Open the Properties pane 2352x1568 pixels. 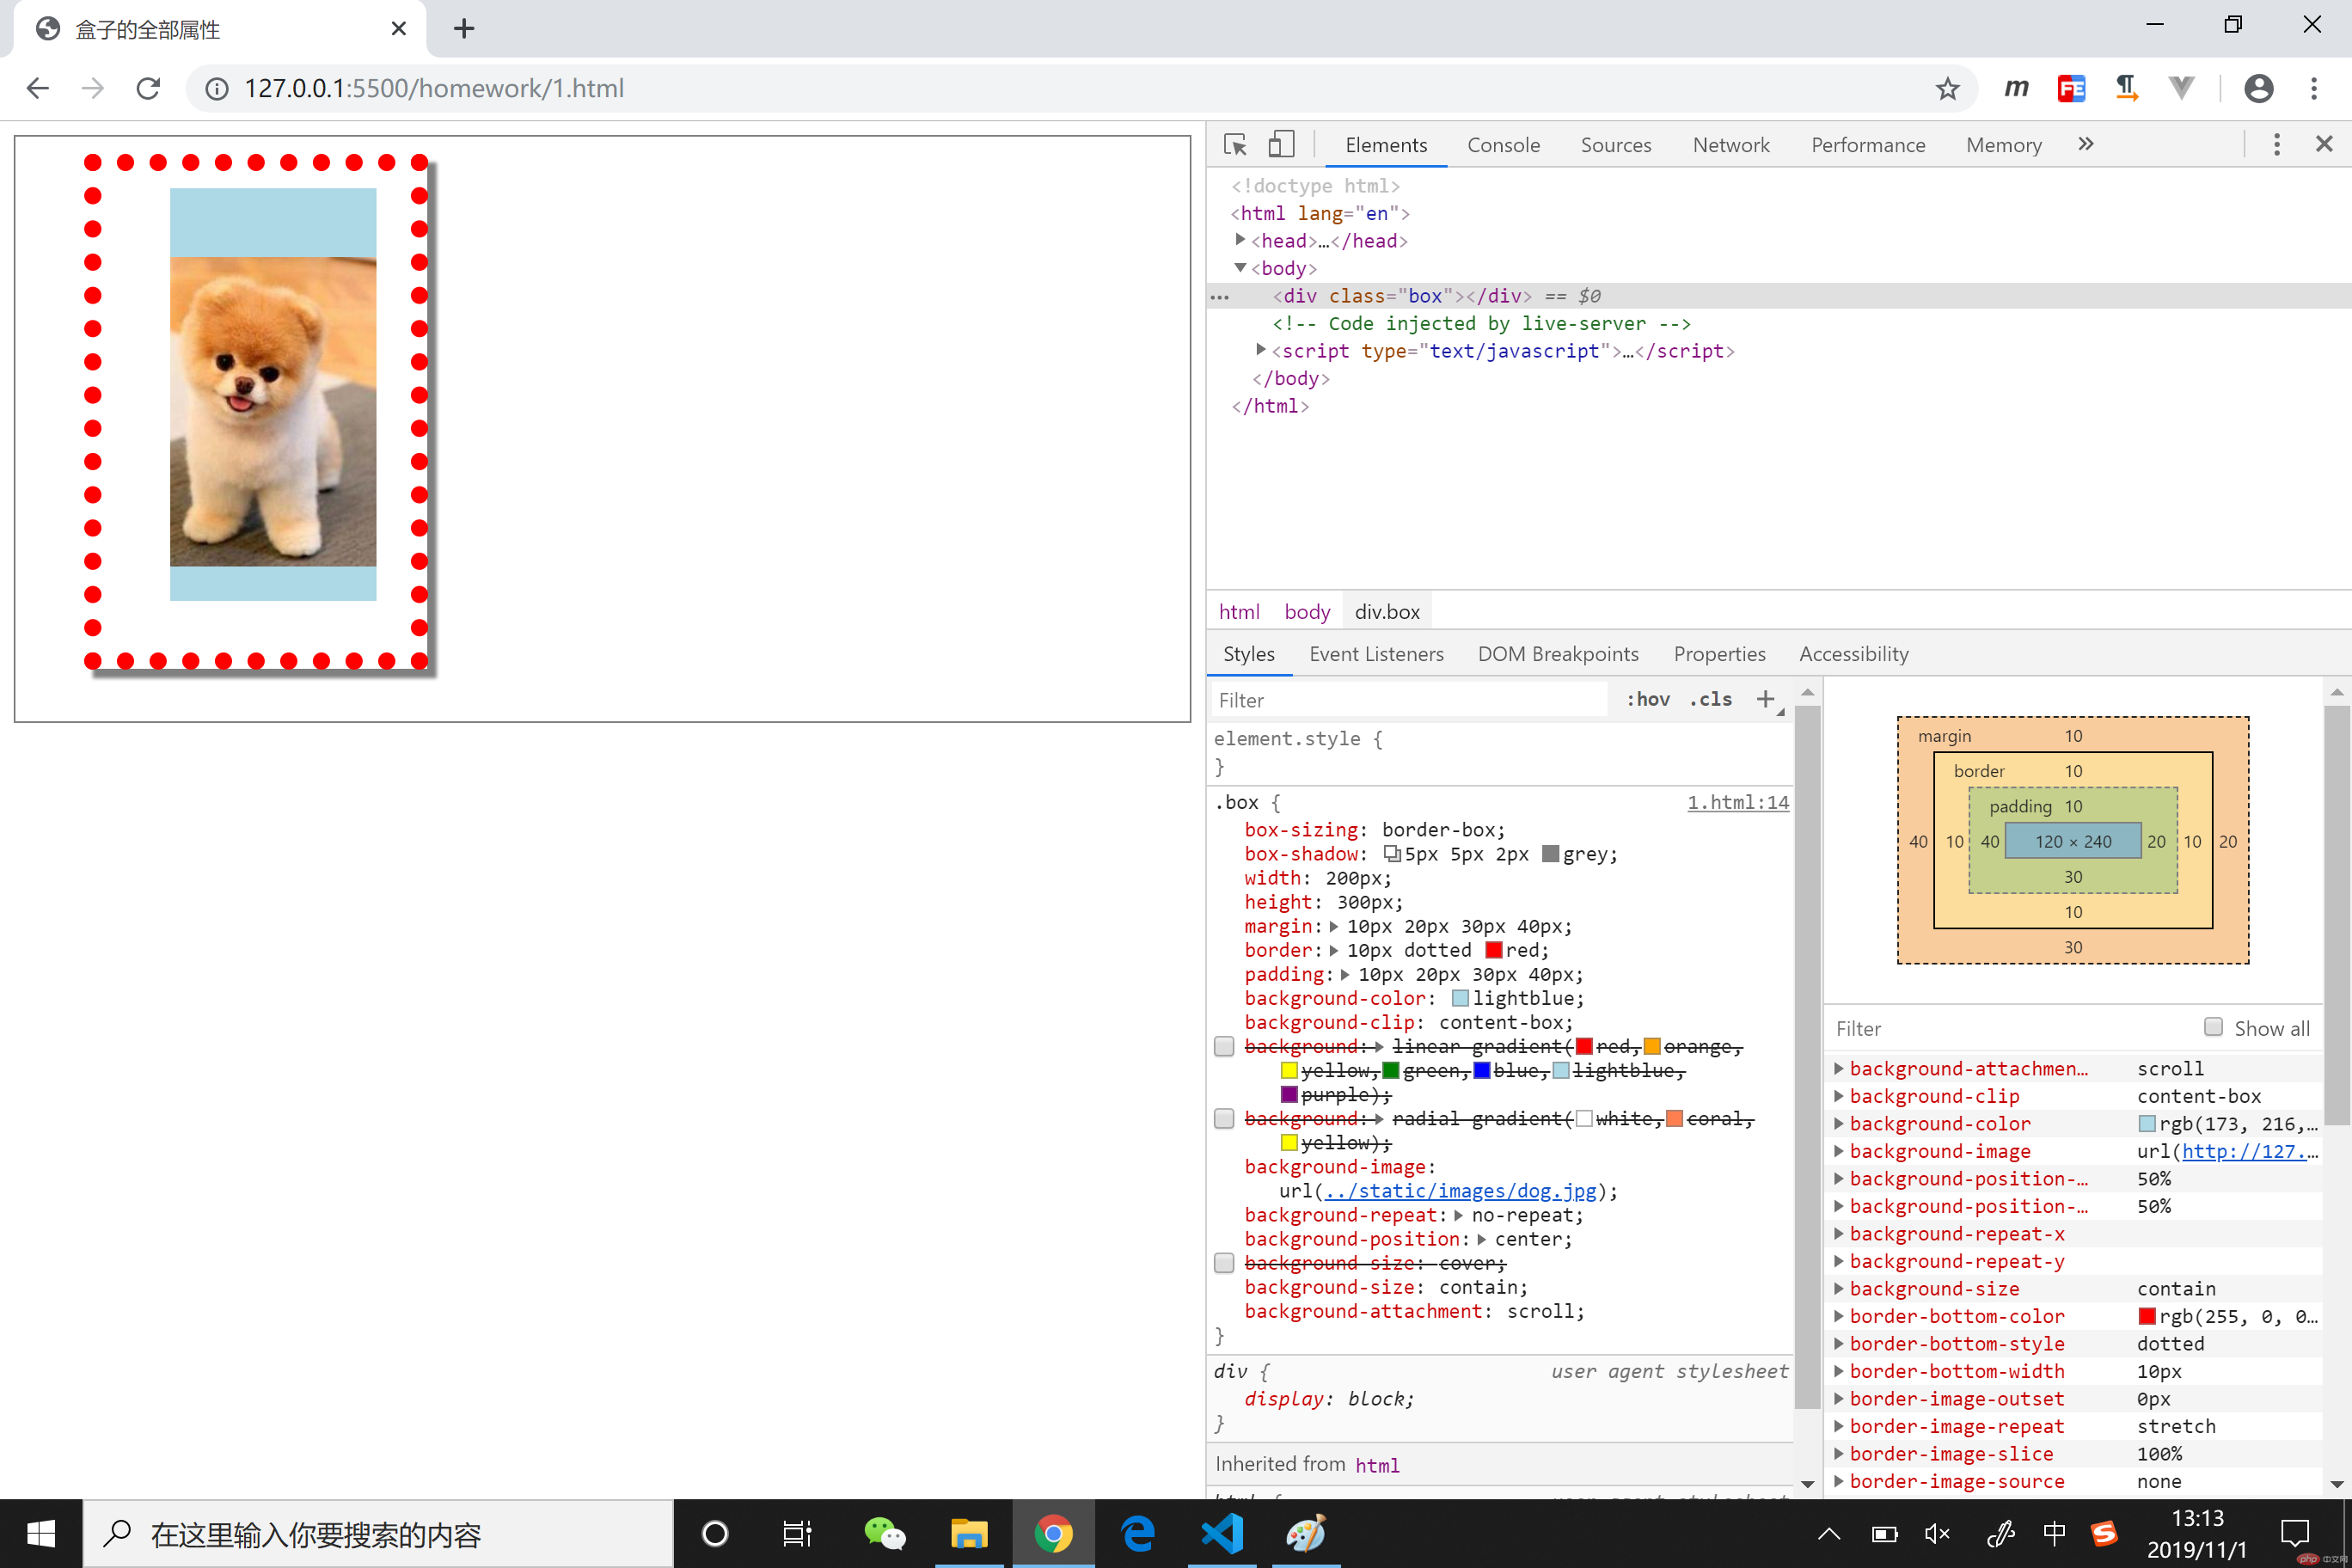click(1719, 654)
